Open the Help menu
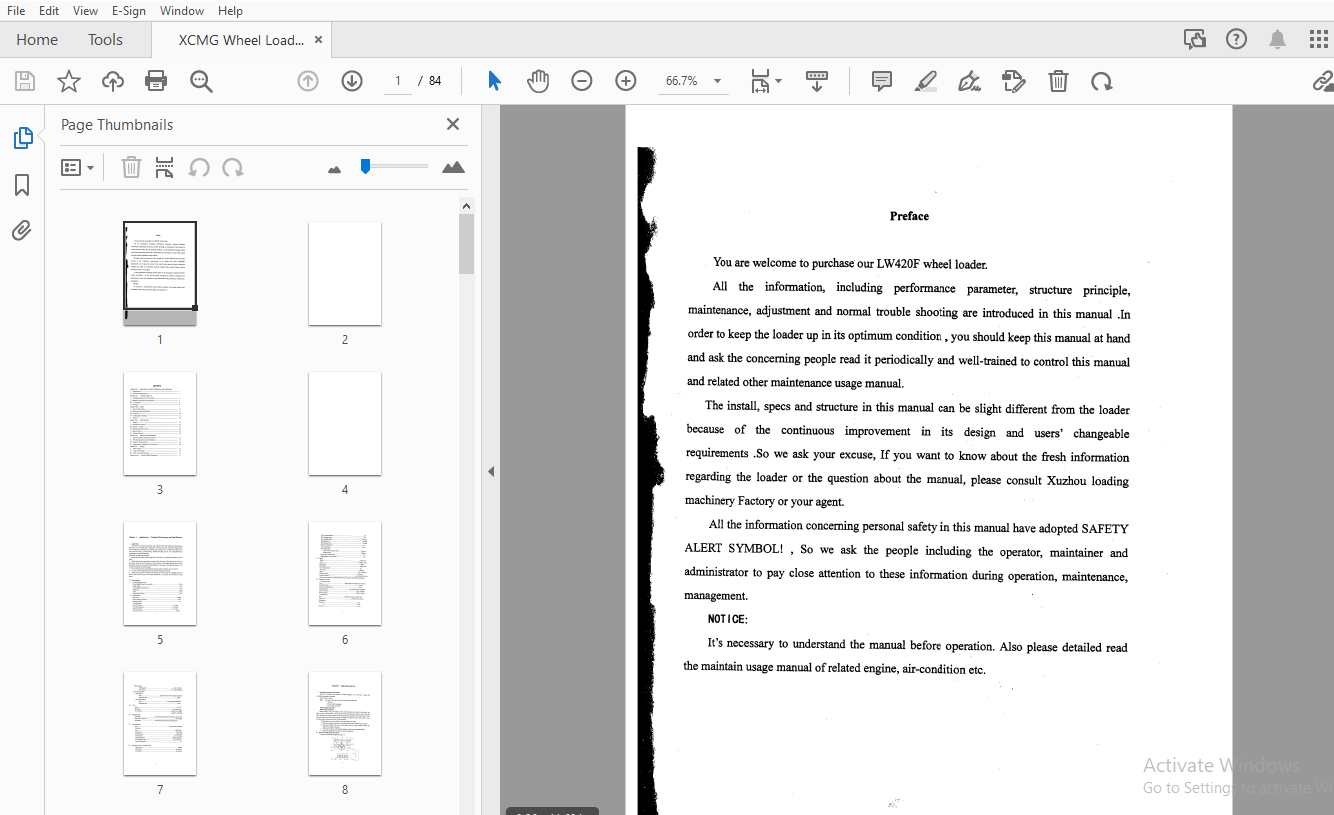The height and width of the screenshot is (815, 1334). [x=230, y=10]
